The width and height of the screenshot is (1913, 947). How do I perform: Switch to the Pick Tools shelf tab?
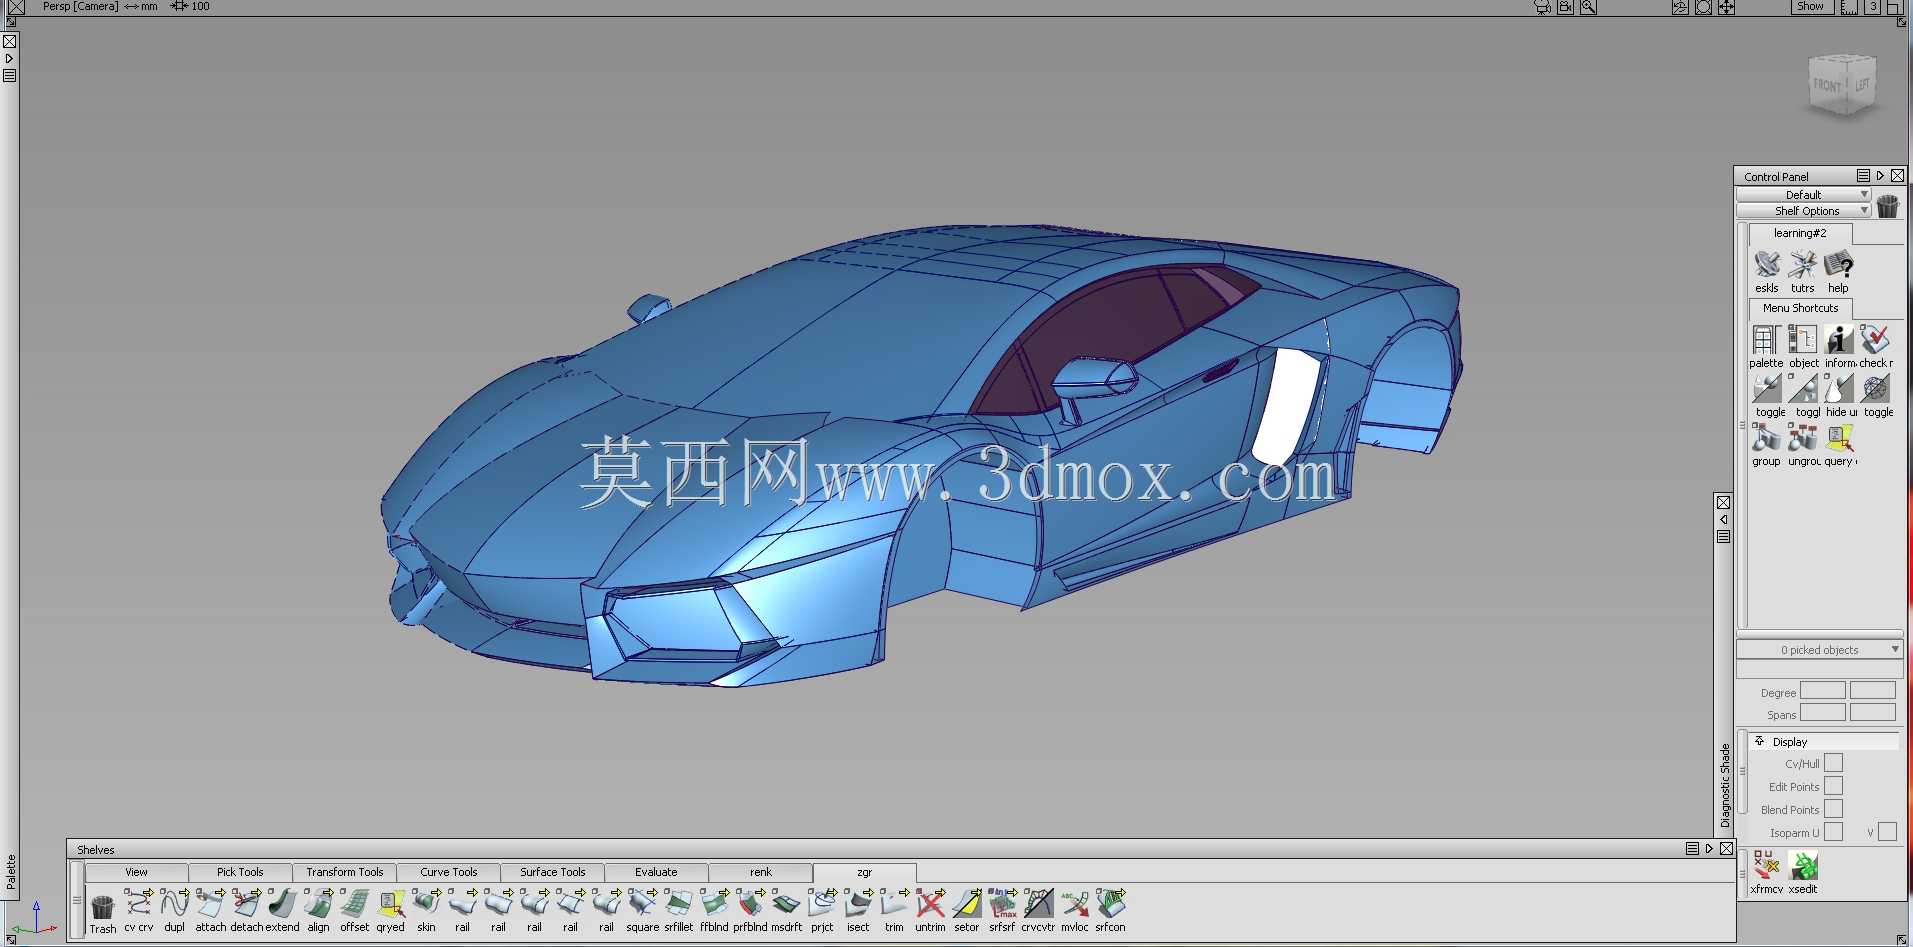pos(241,872)
